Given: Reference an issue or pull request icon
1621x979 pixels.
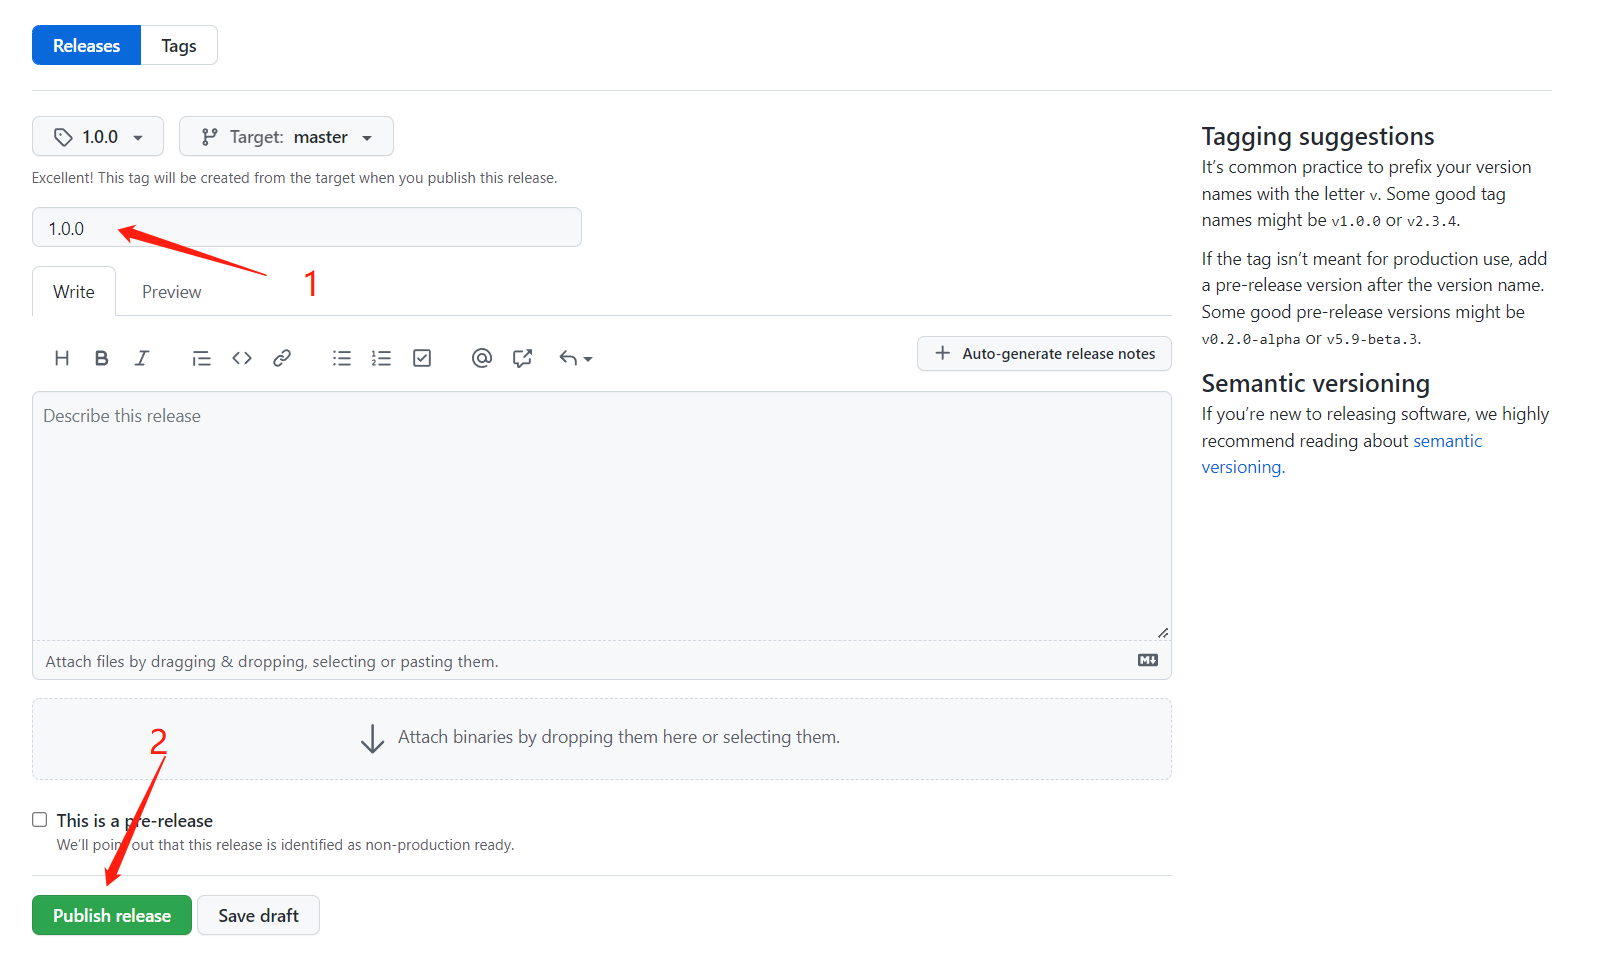Looking at the screenshot, I should coord(522,358).
